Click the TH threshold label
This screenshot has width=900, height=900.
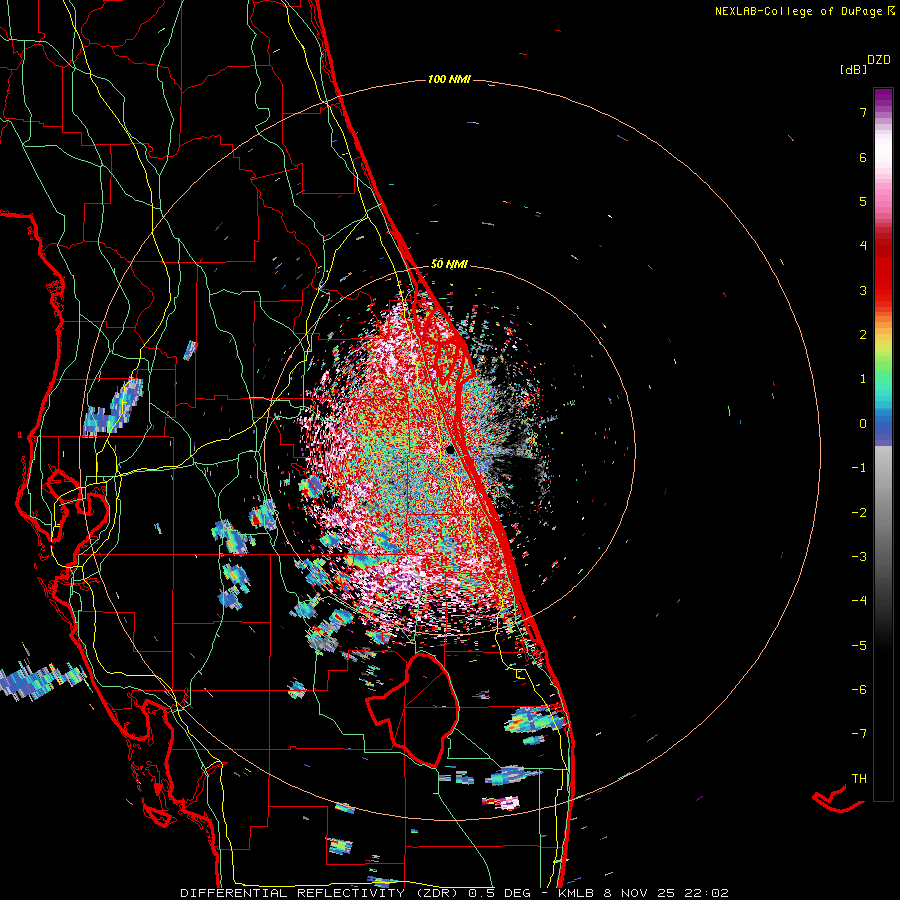[859, 779]
